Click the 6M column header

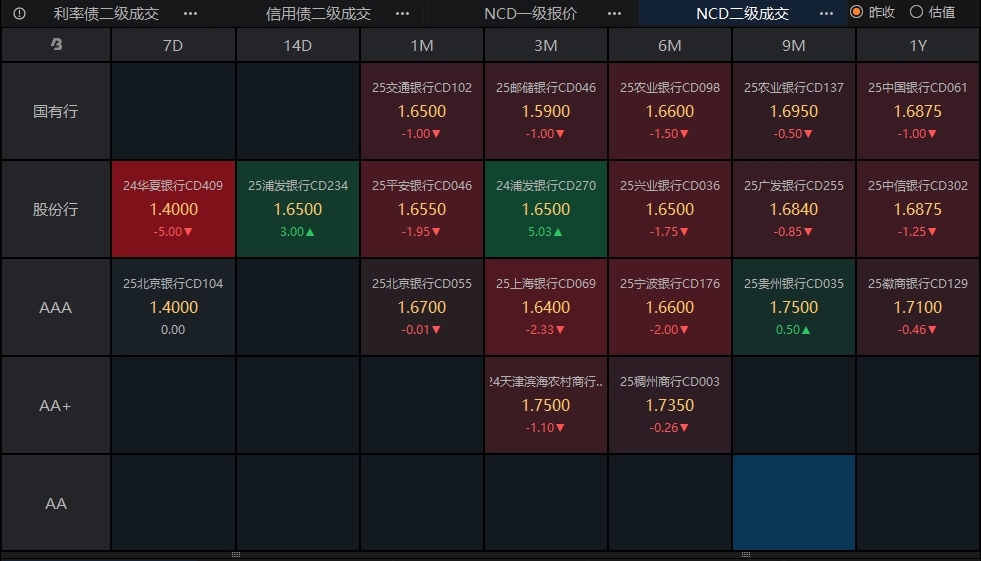coord(669,45)
